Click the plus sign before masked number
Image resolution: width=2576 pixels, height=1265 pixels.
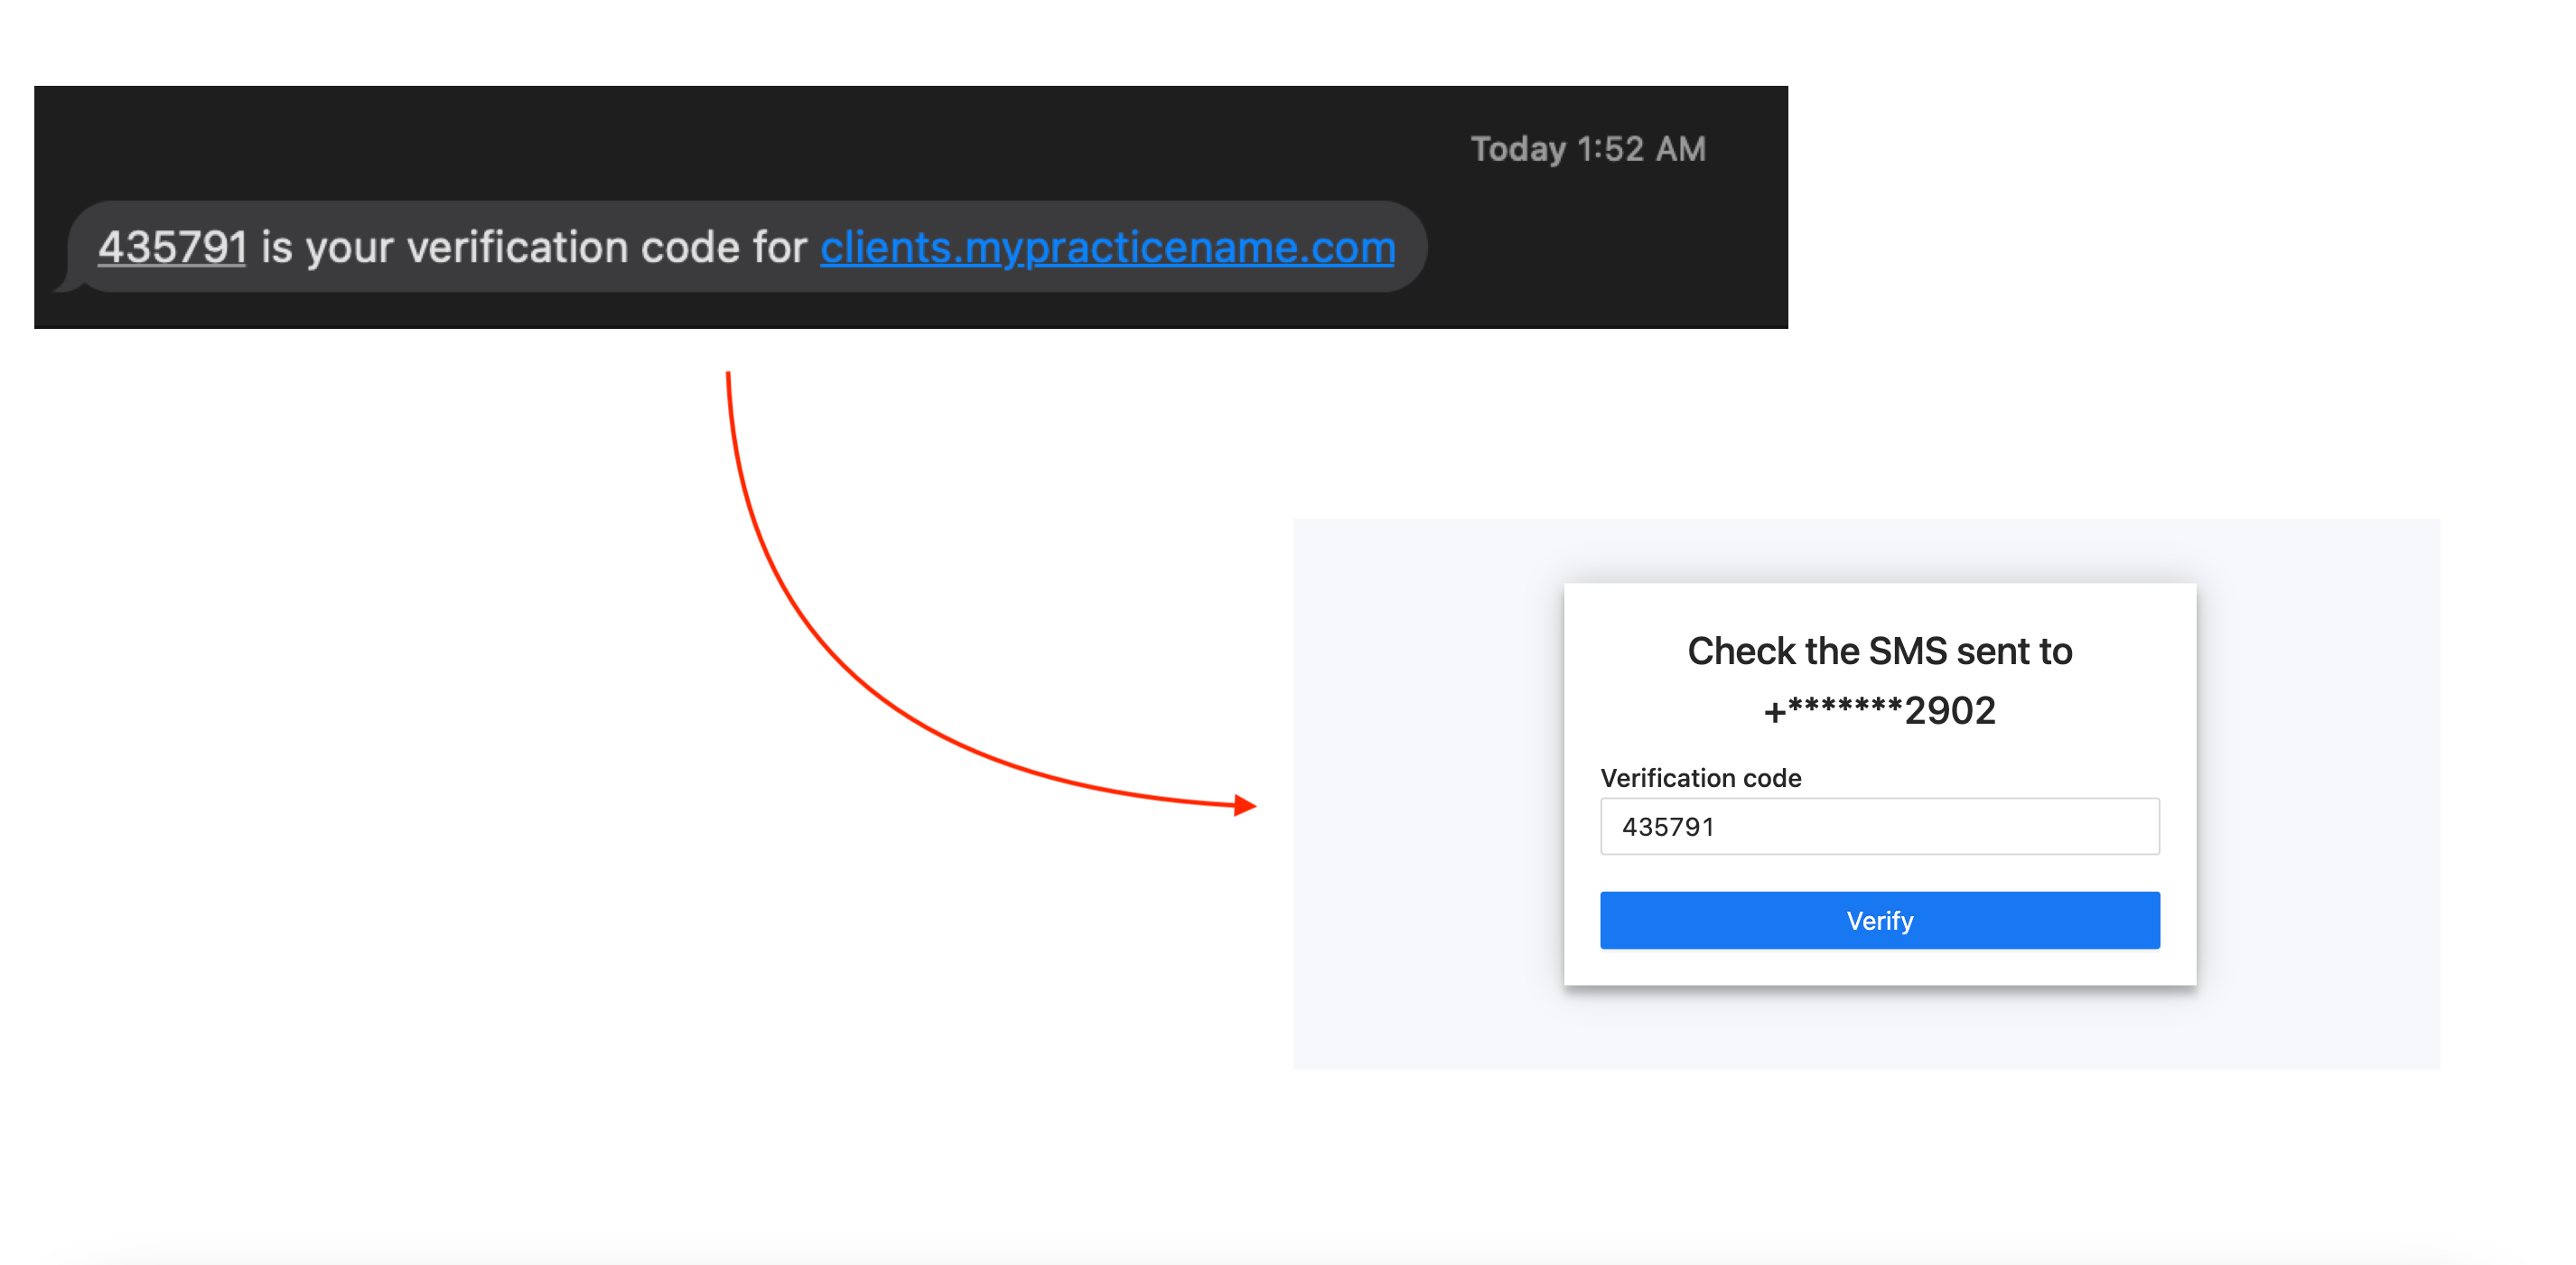[1774, 713]
